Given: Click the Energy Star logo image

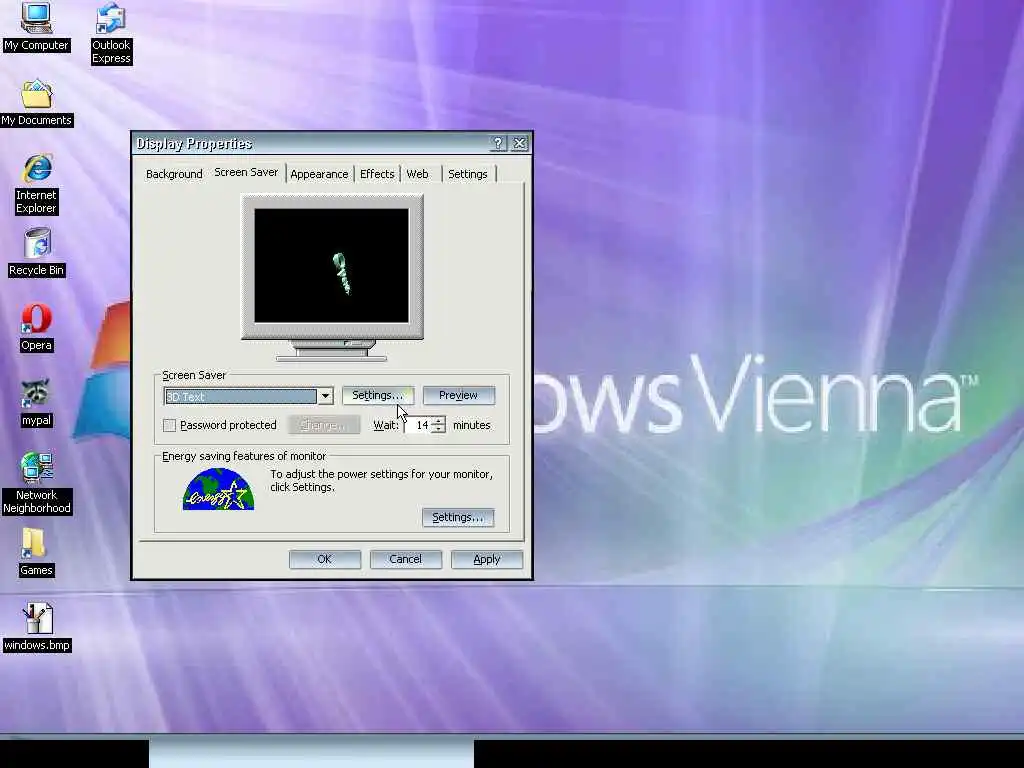Looking at the screenshot, I should click(218, 489).
